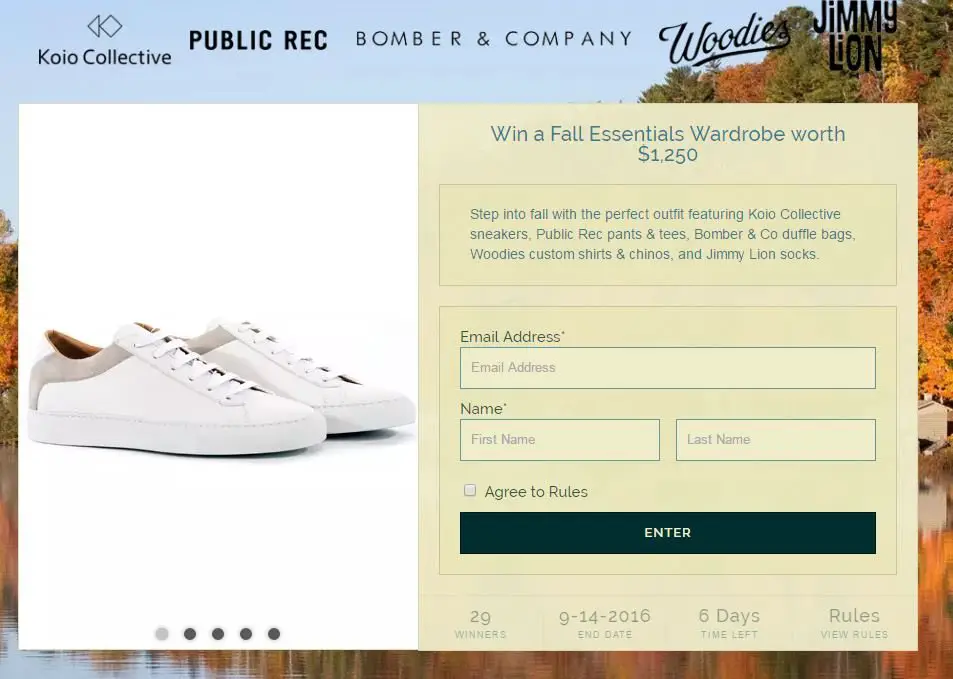Image resolution: width=953 pixels, height=679 pixels.
Task: Click the Email Address input field
Action: point(667,367)
